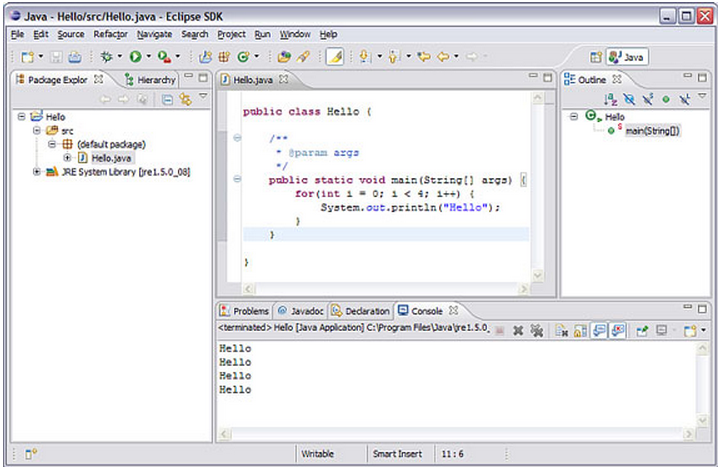Screen dimensions: 720x469
Task: Click the green Run button in toolbar
Action: pos(133,57)
